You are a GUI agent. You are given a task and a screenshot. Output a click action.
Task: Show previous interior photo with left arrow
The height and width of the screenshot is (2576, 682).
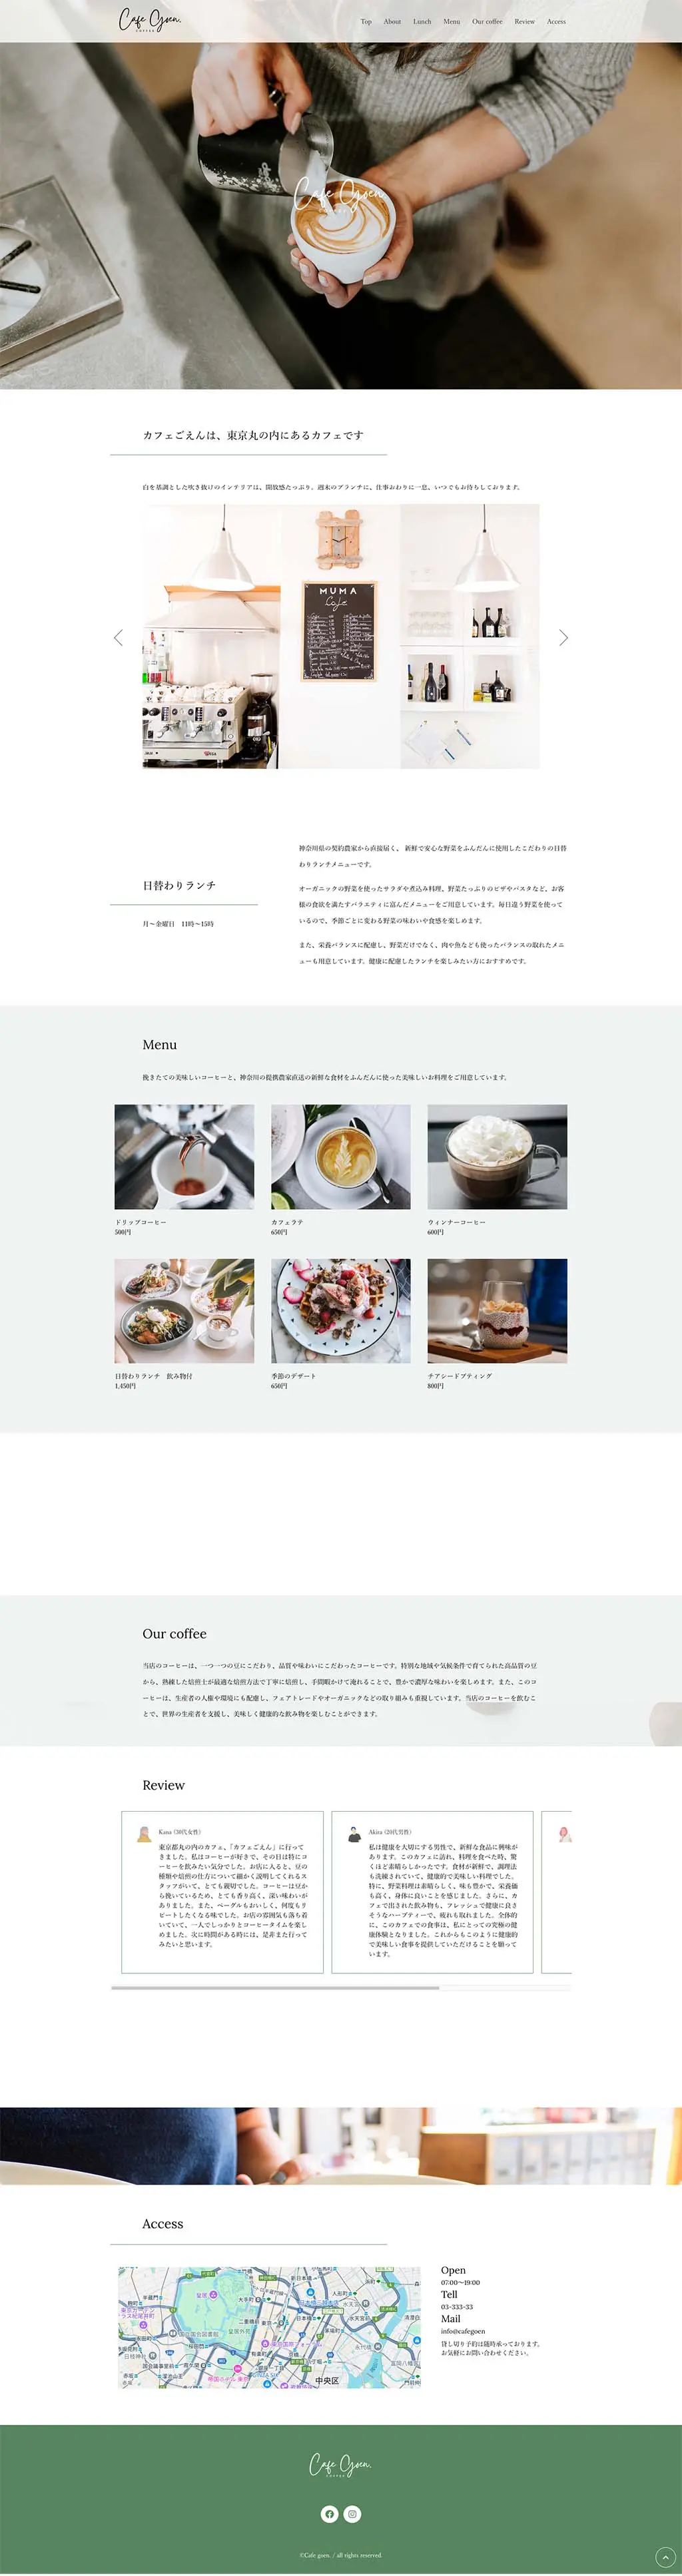click(118, 637)
